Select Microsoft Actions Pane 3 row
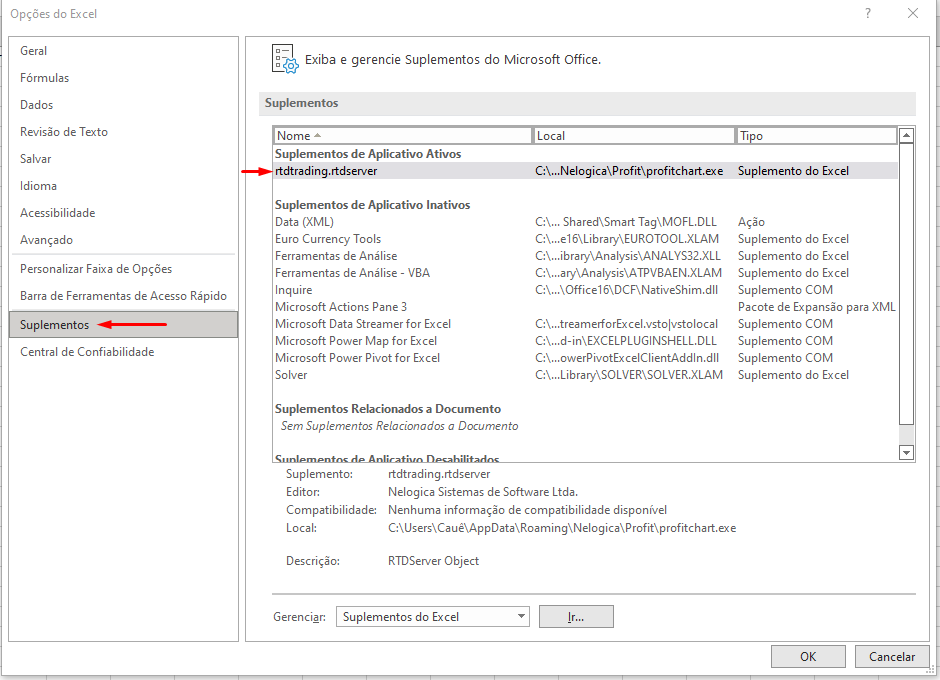The width and height of the screenshot is (940, 680). click(586, 307)
